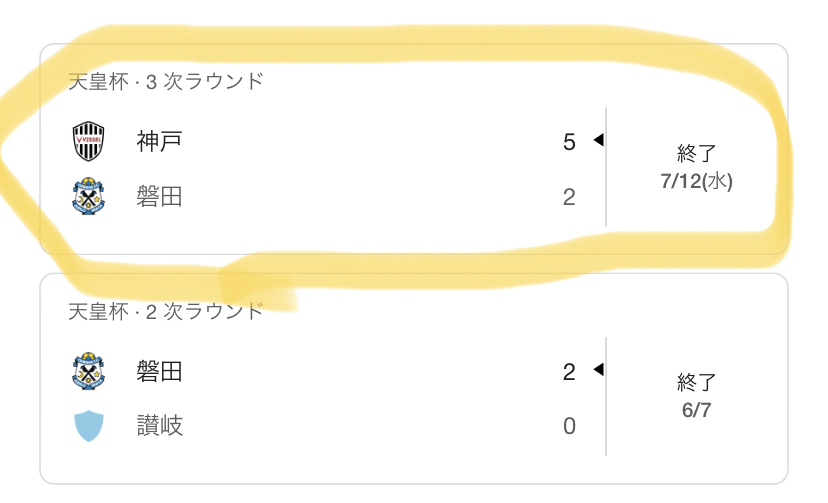The height and width of the screenshot is (503, 828).
Task: Click the winner arrow beside 磐田 score 2
Action: (598, 369)
